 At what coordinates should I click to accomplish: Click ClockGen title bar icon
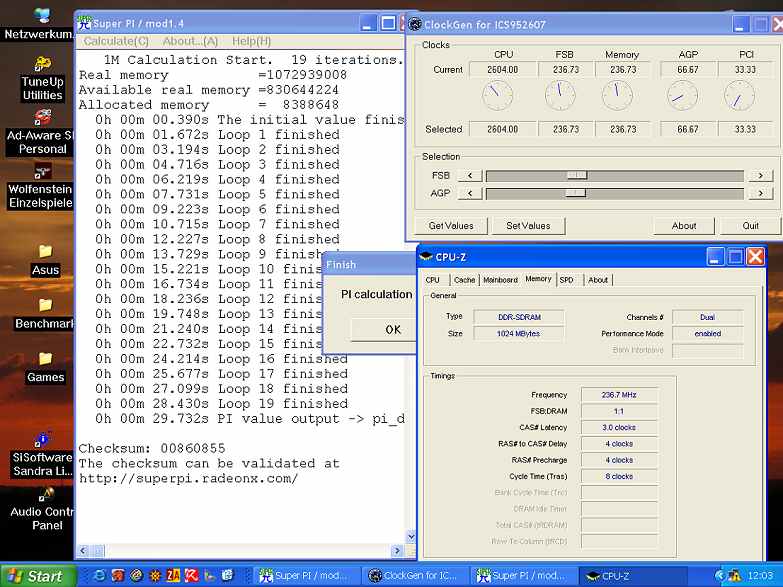click(x=415, y=24)
